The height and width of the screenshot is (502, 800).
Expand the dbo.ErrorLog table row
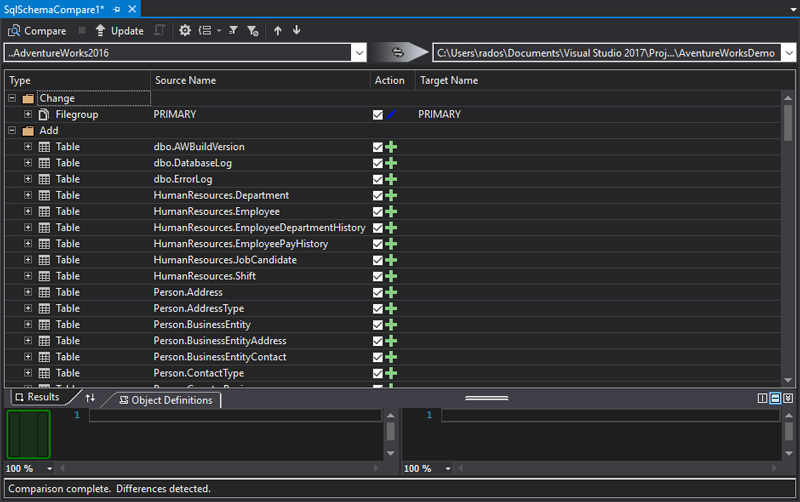pos(28,179)
